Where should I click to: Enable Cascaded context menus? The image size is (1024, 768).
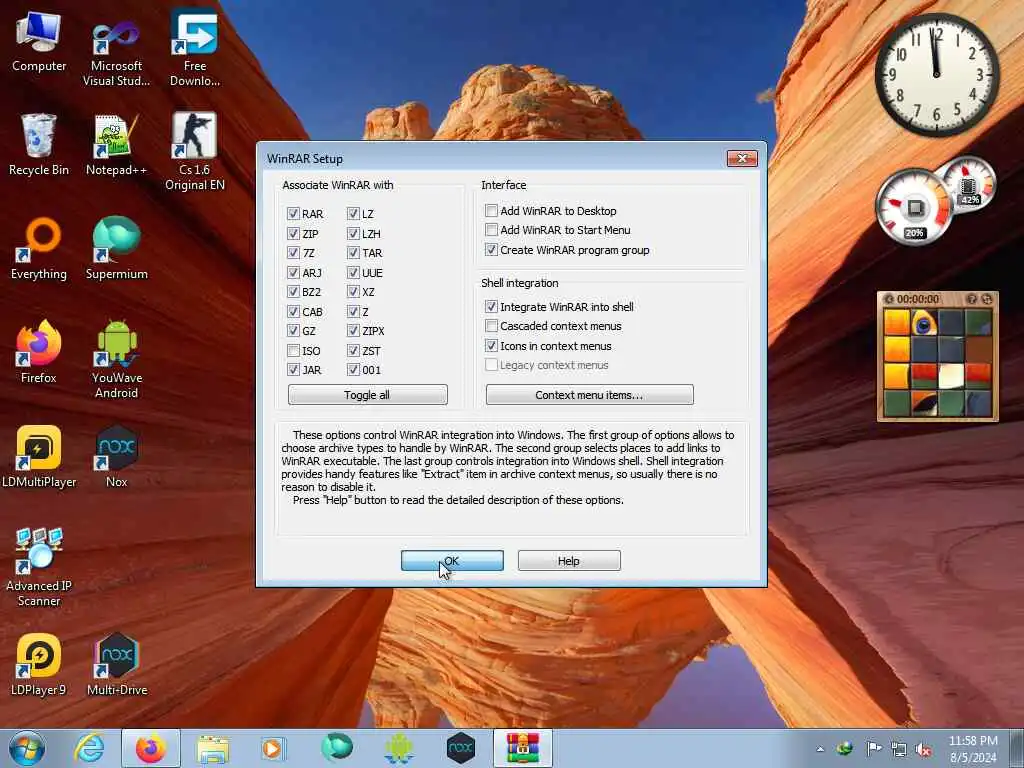click(491, 326)
